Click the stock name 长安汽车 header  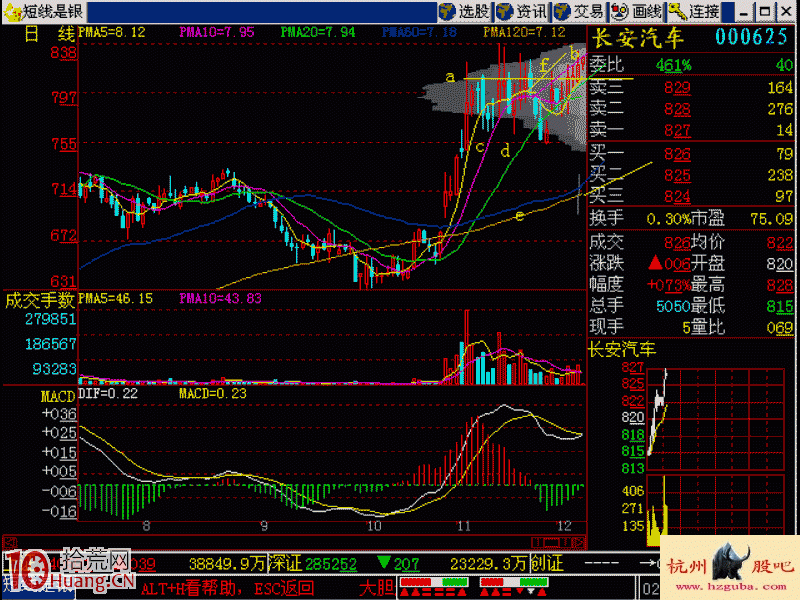[x=637, y=38]
